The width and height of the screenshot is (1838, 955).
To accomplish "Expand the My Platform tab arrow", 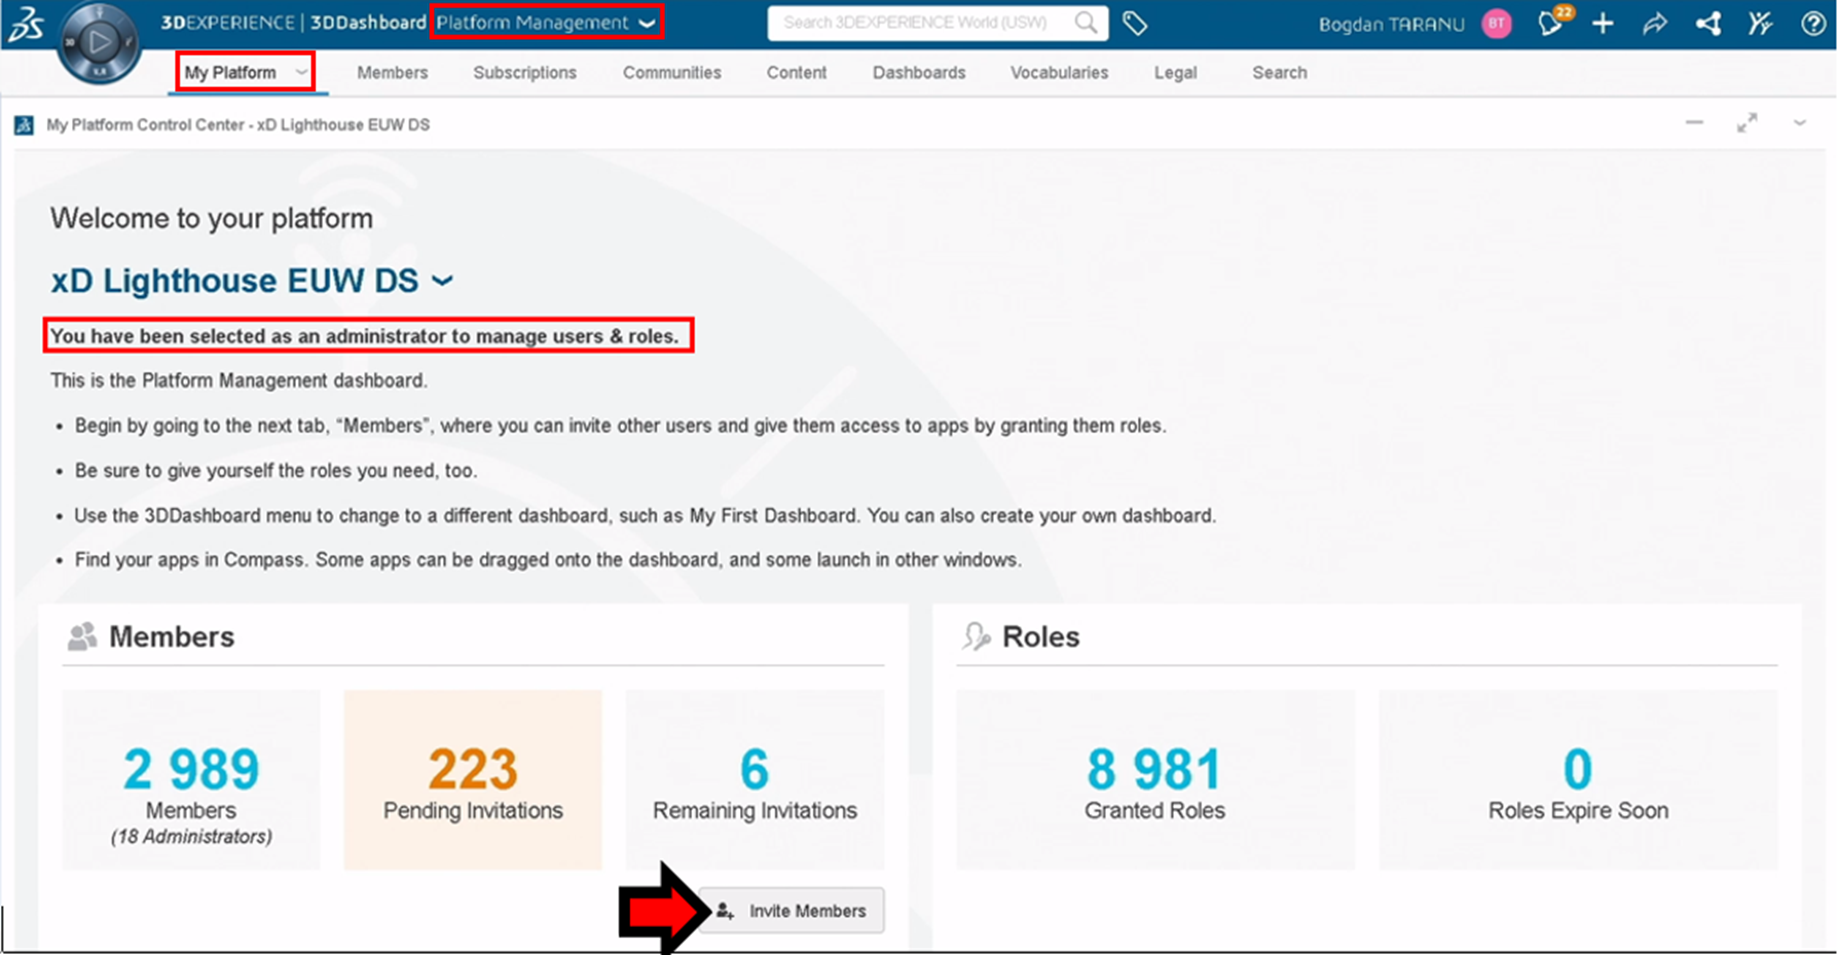I will (301, 72).
